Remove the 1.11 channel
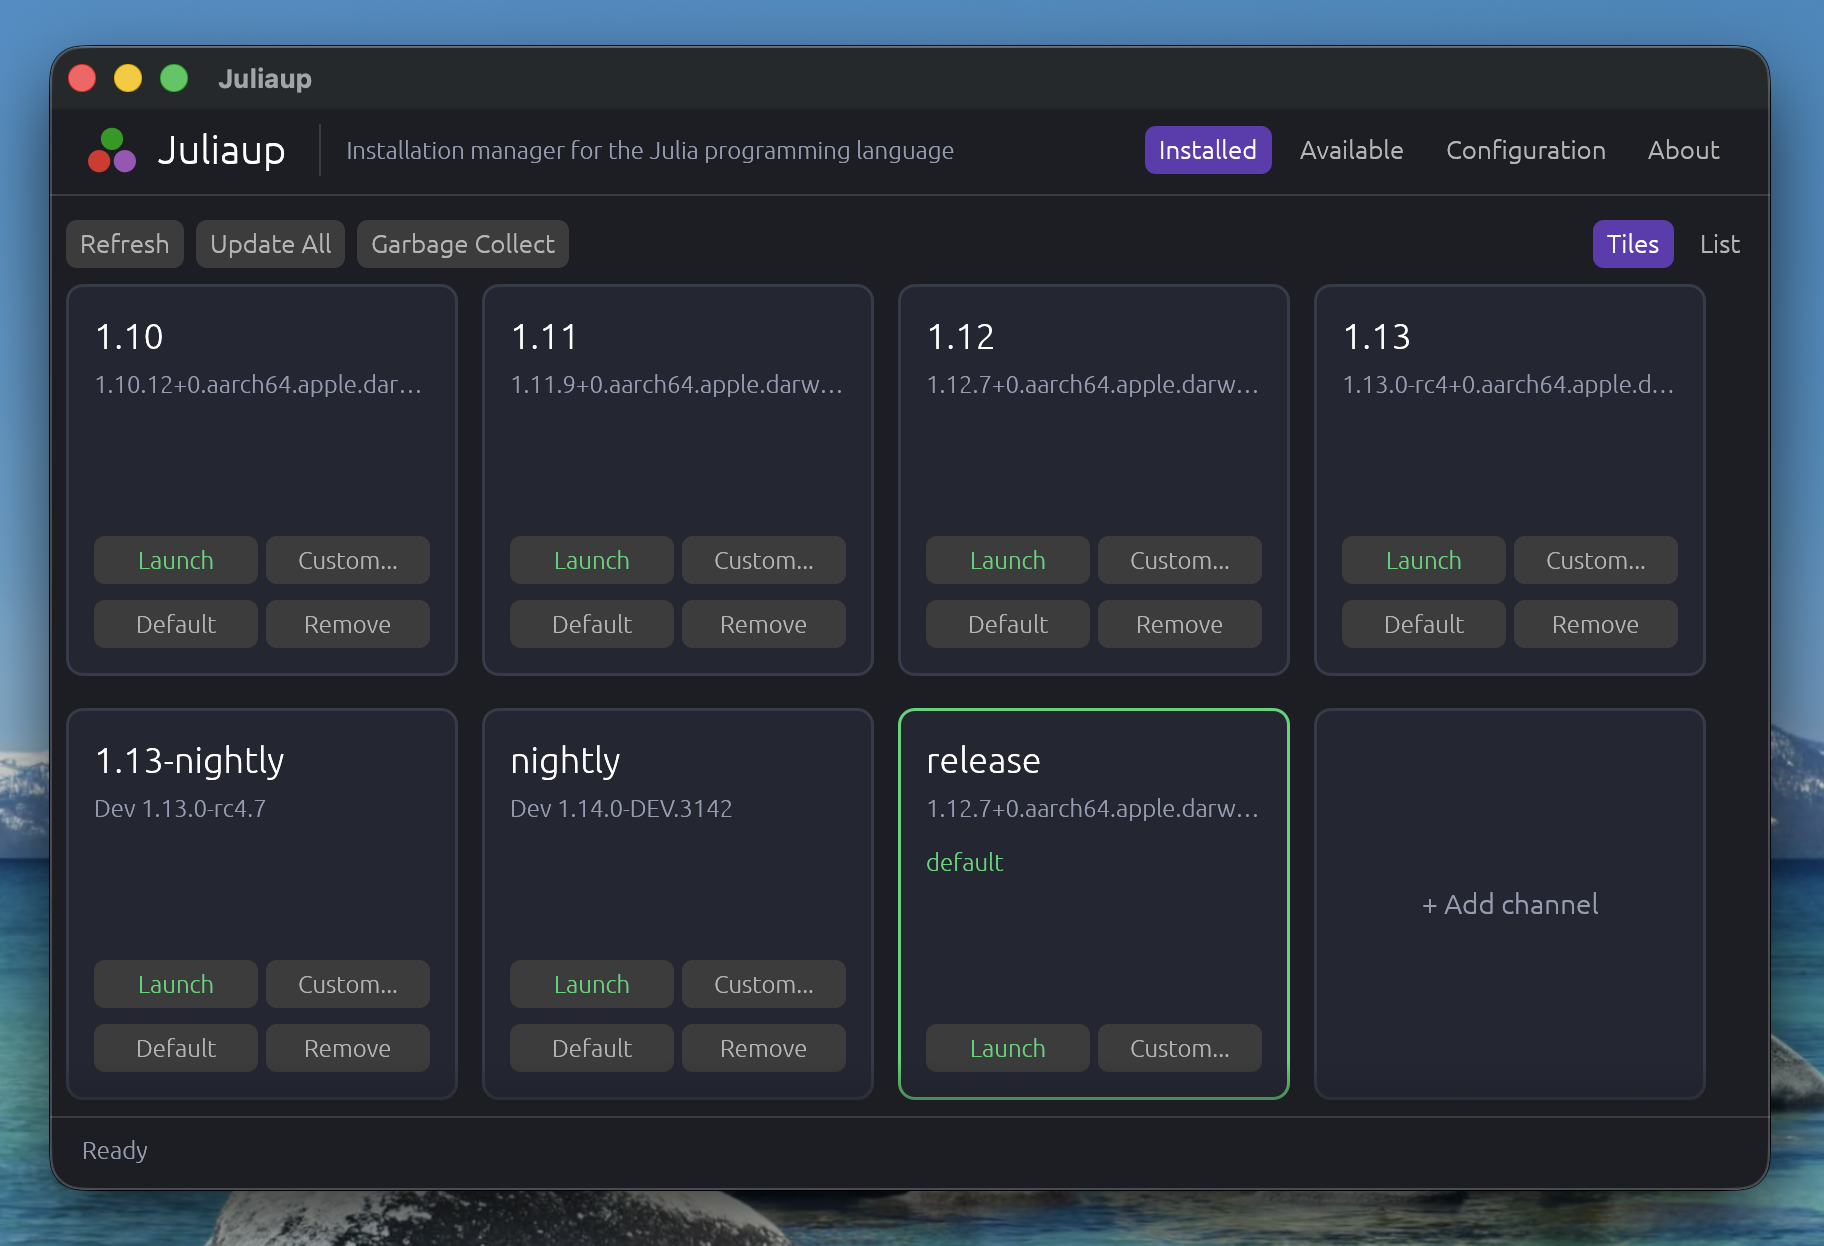 [x=764, y=624]
